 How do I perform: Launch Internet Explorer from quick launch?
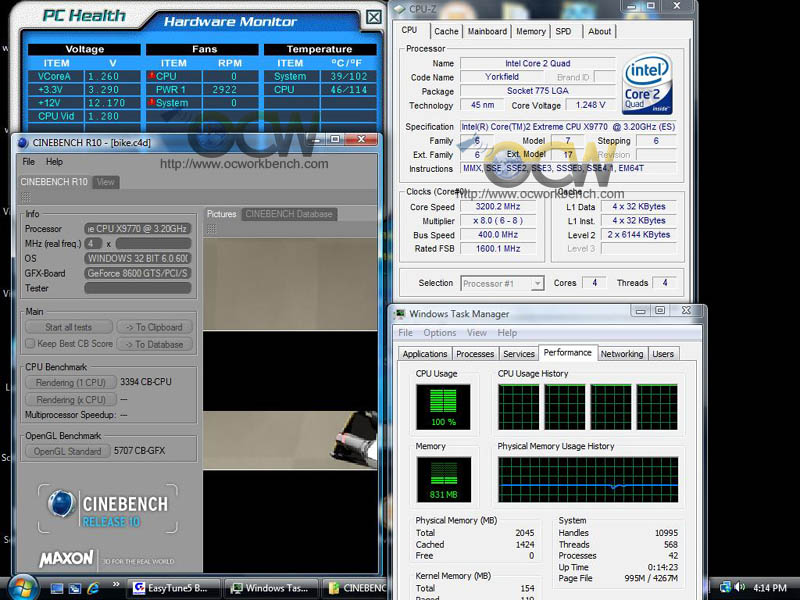coord(93,588)
